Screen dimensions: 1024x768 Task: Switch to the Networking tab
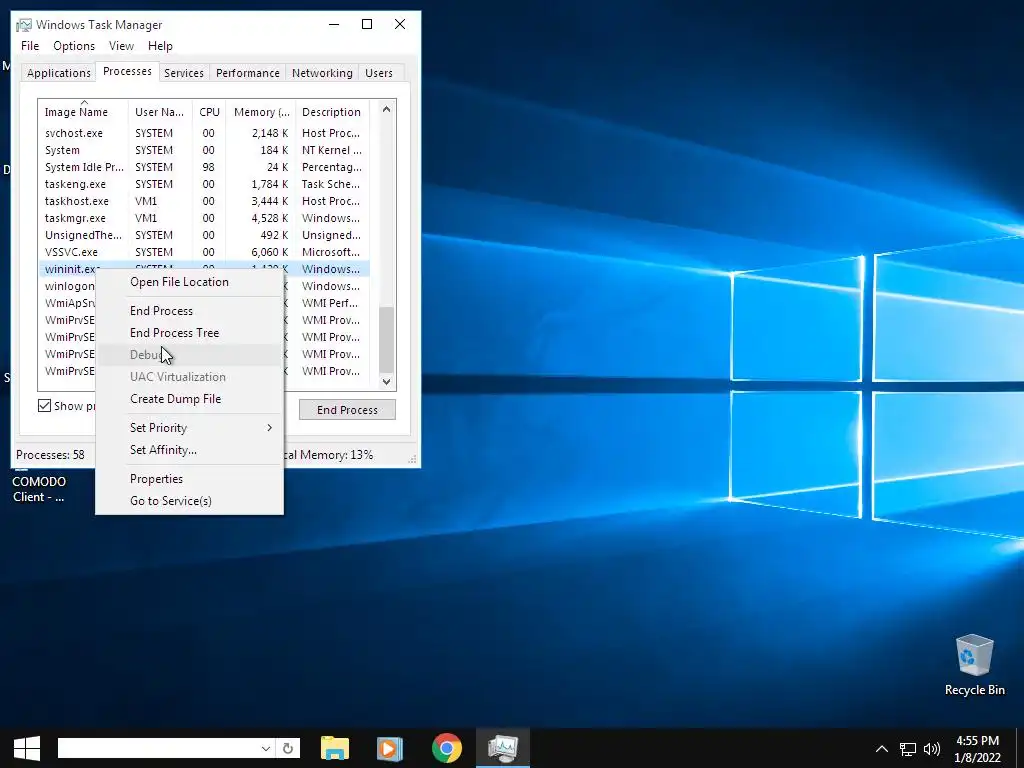tap(322, 72)
